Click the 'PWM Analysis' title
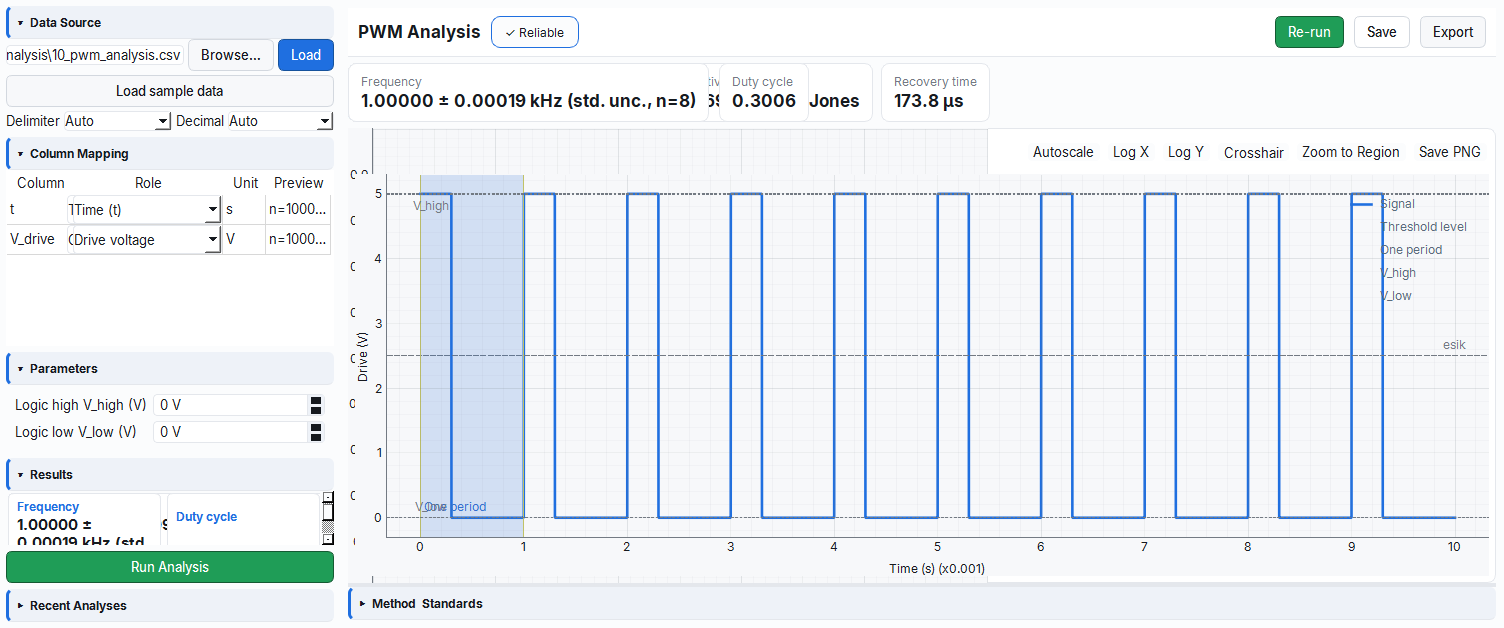Viewport: 1504px width, 628px height. (x=419, y=32)
